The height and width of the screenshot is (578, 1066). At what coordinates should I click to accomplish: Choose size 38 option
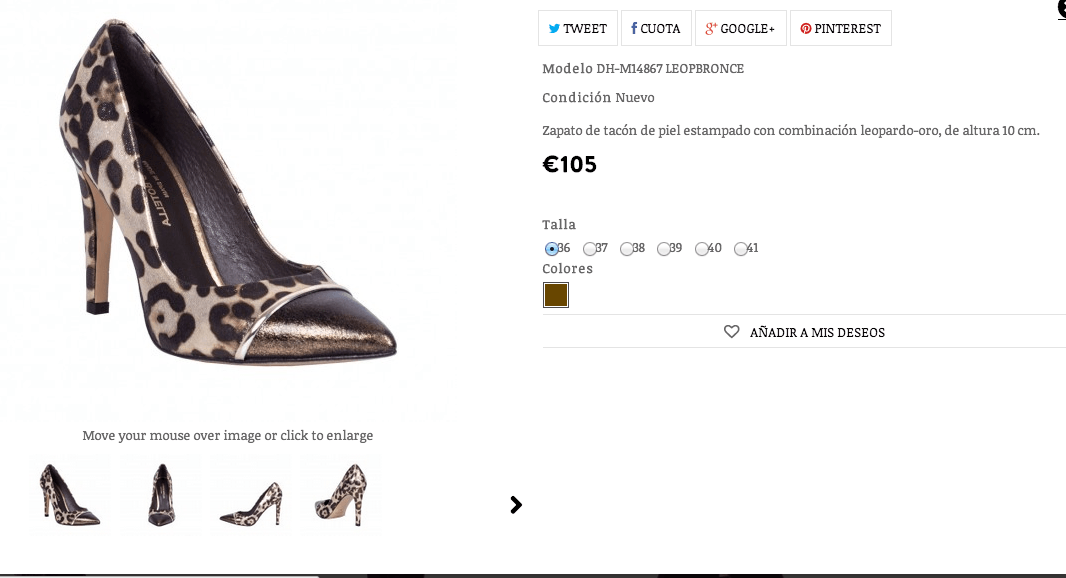(x=626, y=249)
